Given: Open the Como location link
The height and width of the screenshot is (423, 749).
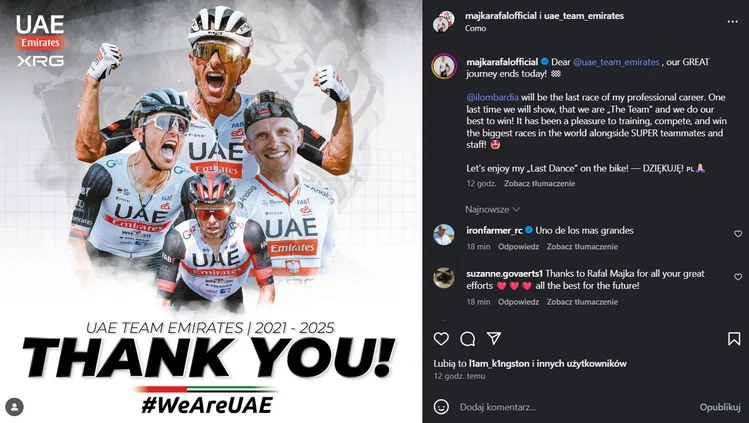Looking at the screenshot, I should pyautogui.click(x=475, y=28).
